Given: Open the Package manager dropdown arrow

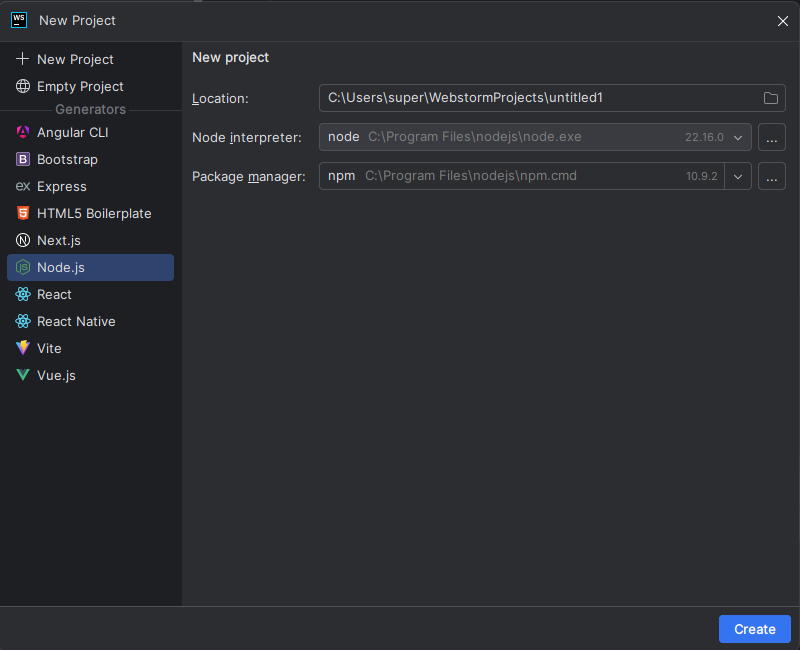Looking at the screenshot, I should click(738, 177).
